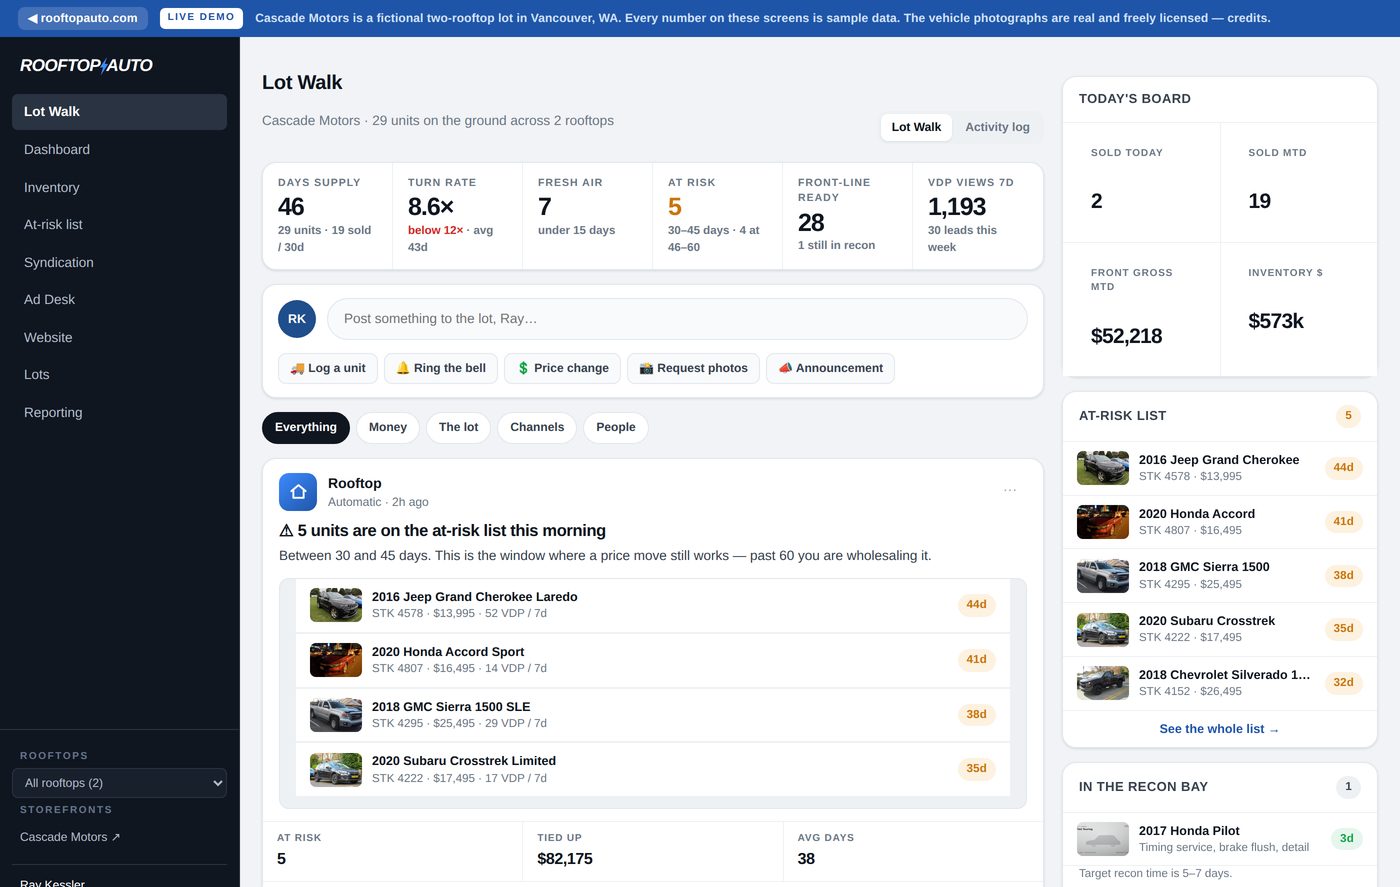1400x887 pixels.
Task: Click the At Risk 5 stat card
Action: click(717, 216)
